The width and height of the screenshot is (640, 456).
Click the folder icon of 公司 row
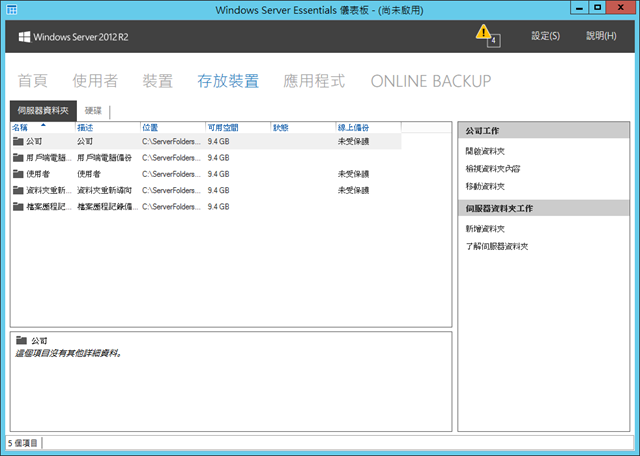(18, 141)
